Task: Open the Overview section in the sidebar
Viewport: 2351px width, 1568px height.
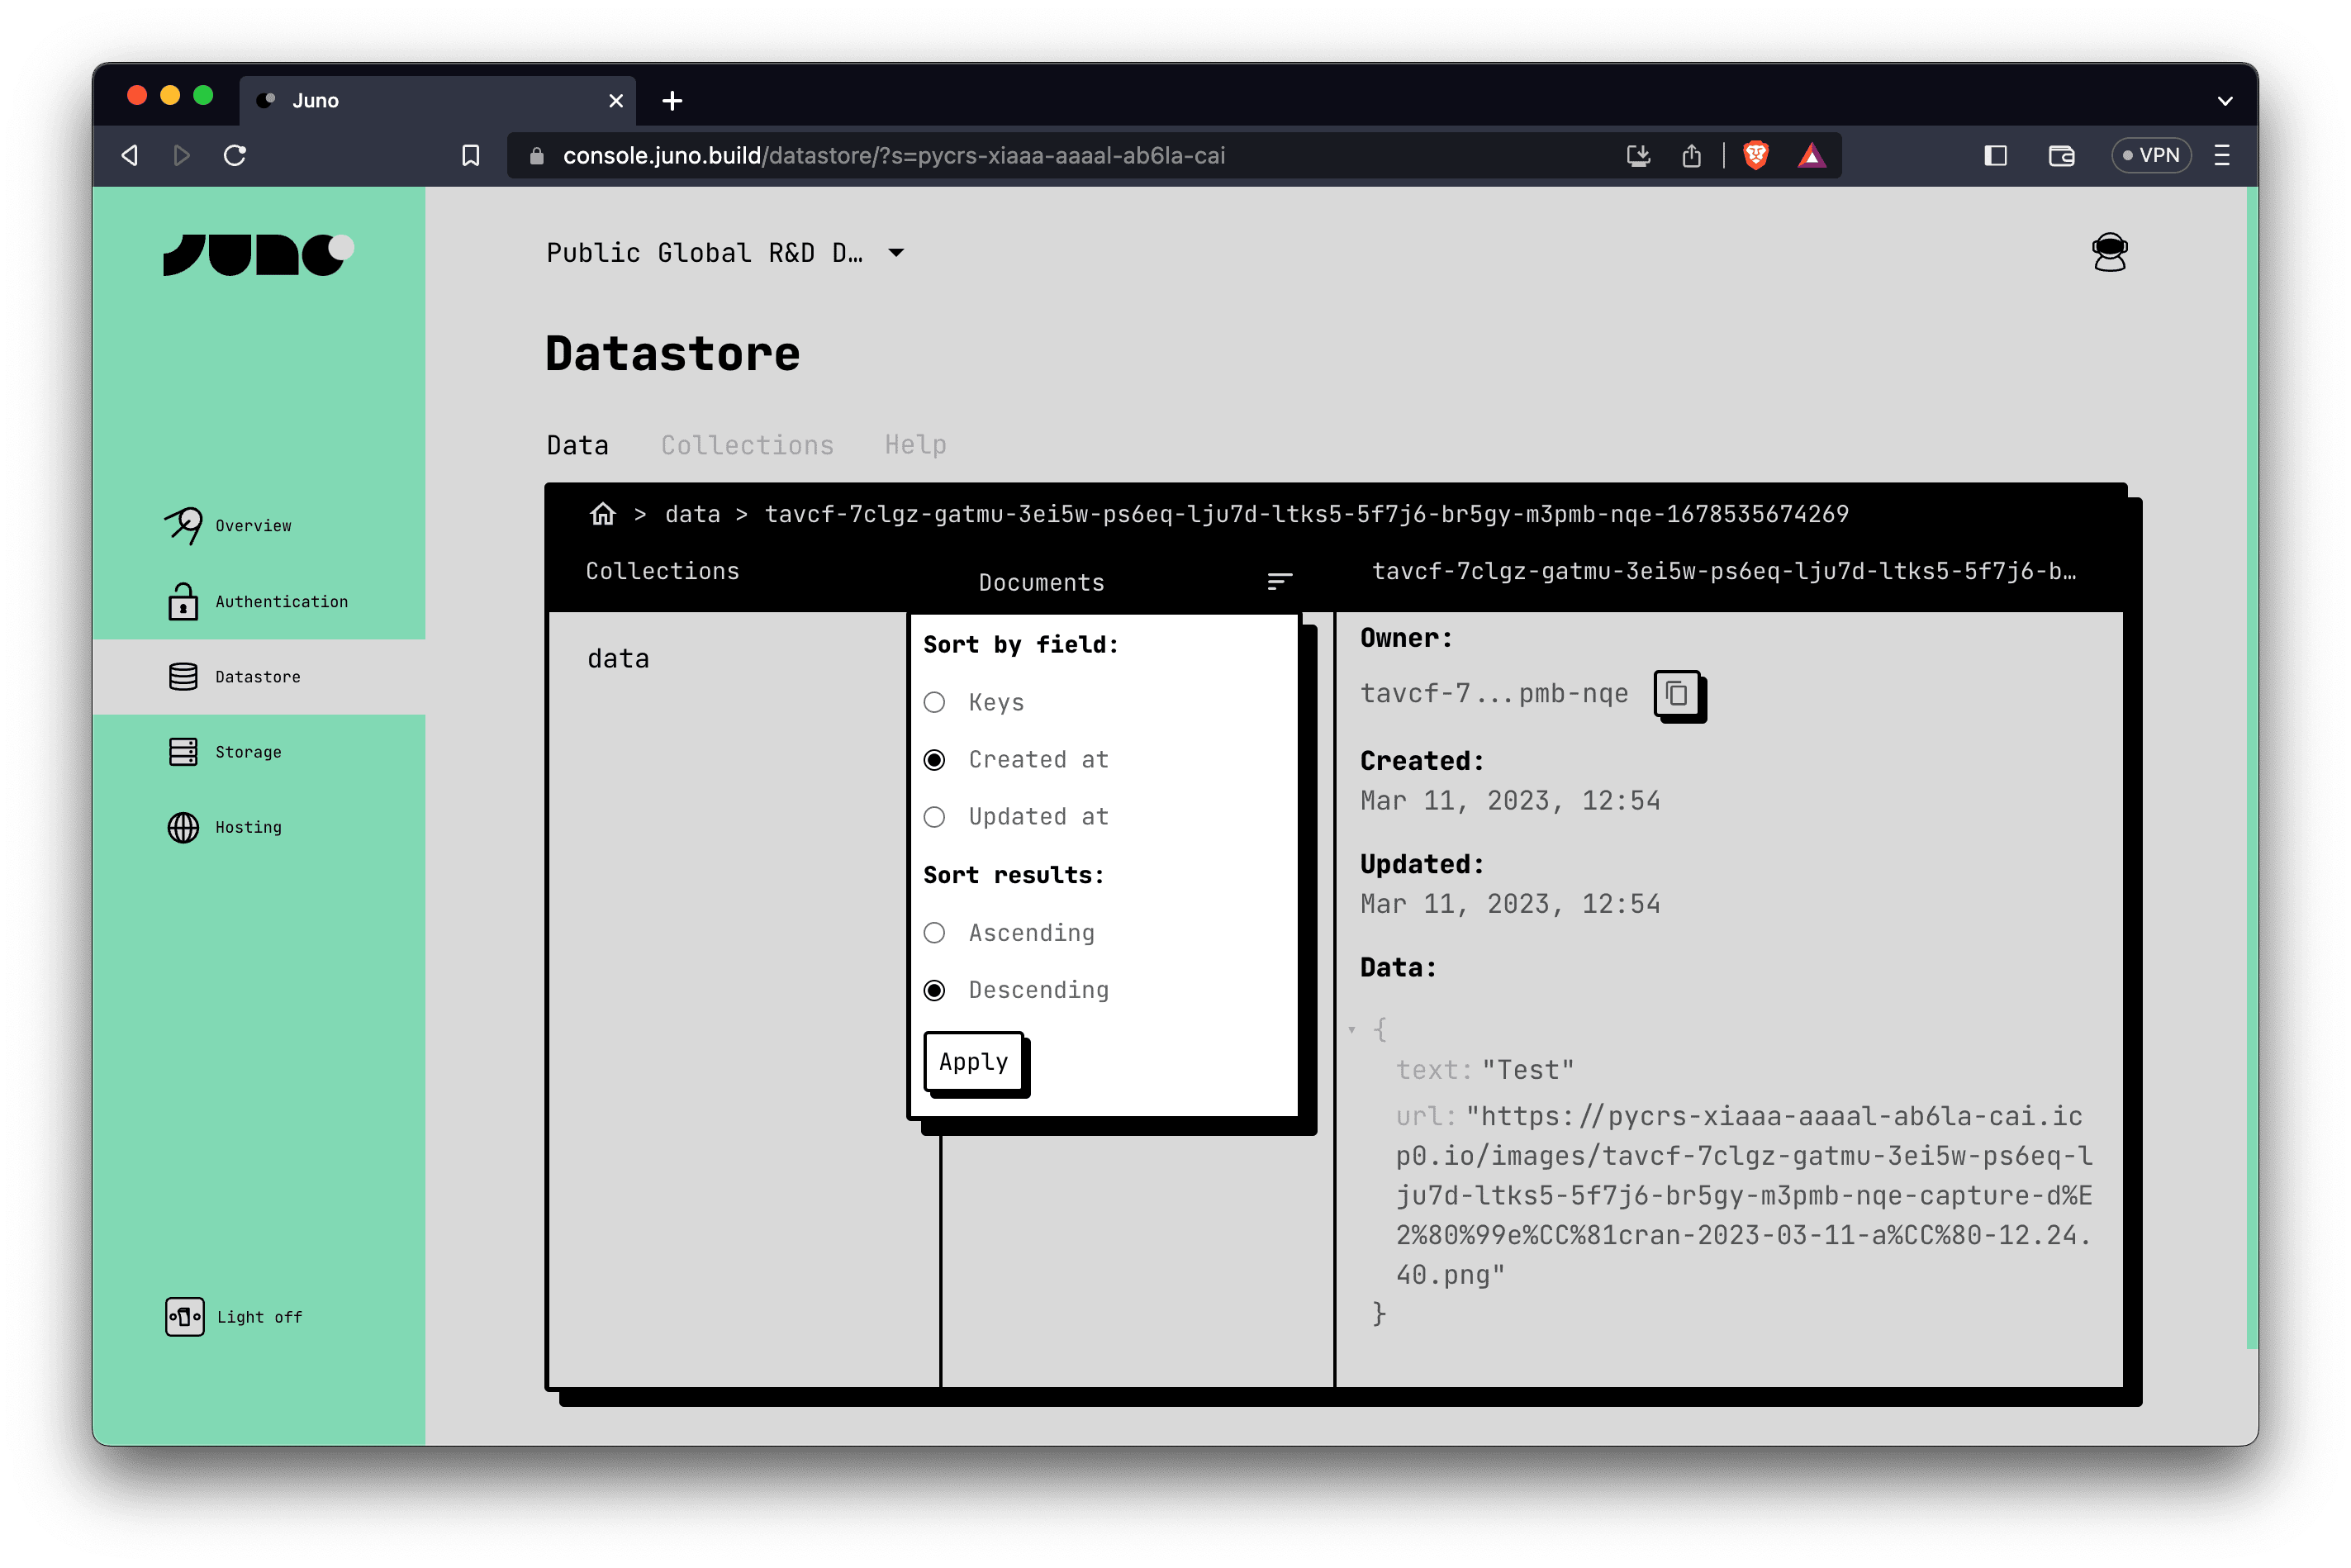Action: click(x=253, y=525)
